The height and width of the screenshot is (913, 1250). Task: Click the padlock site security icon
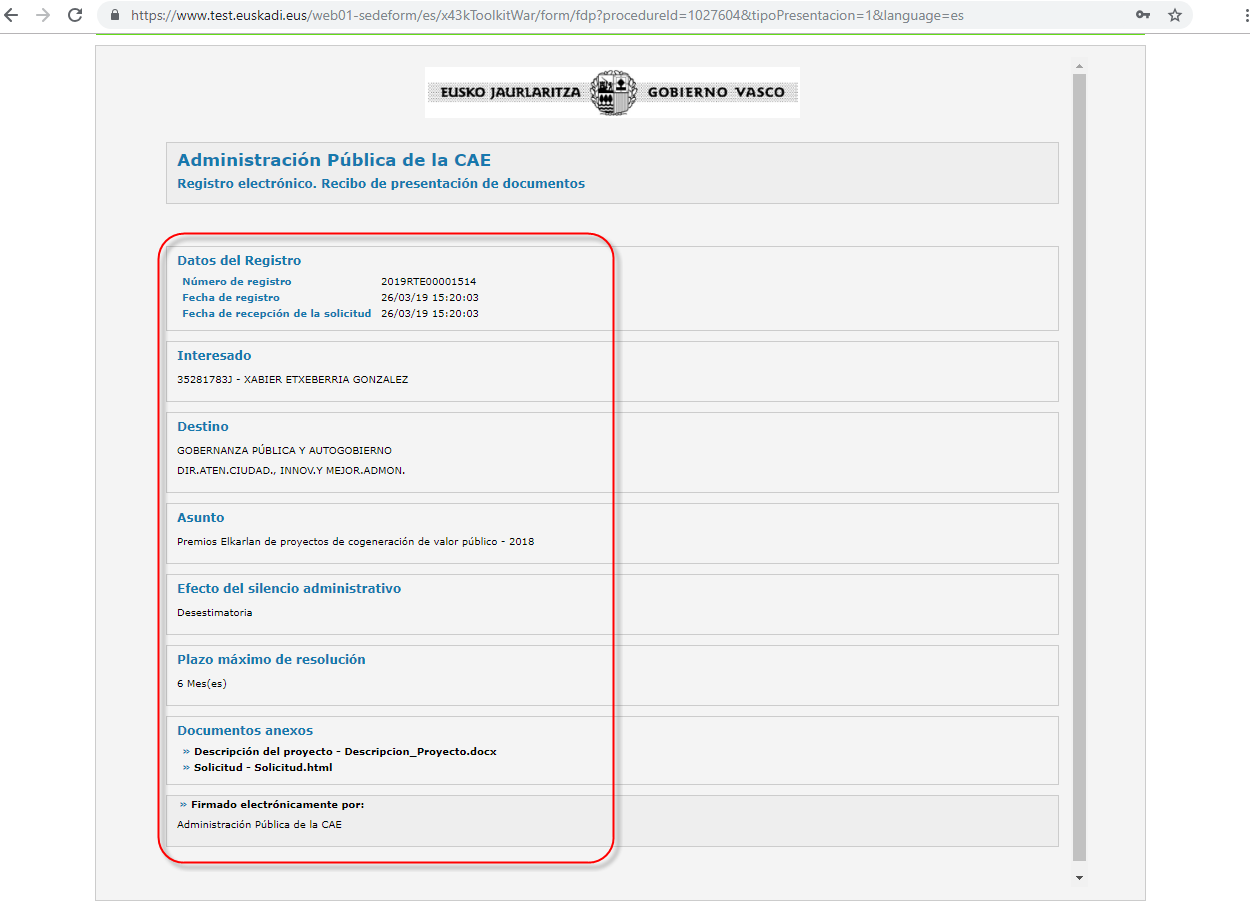pos(114,16)
